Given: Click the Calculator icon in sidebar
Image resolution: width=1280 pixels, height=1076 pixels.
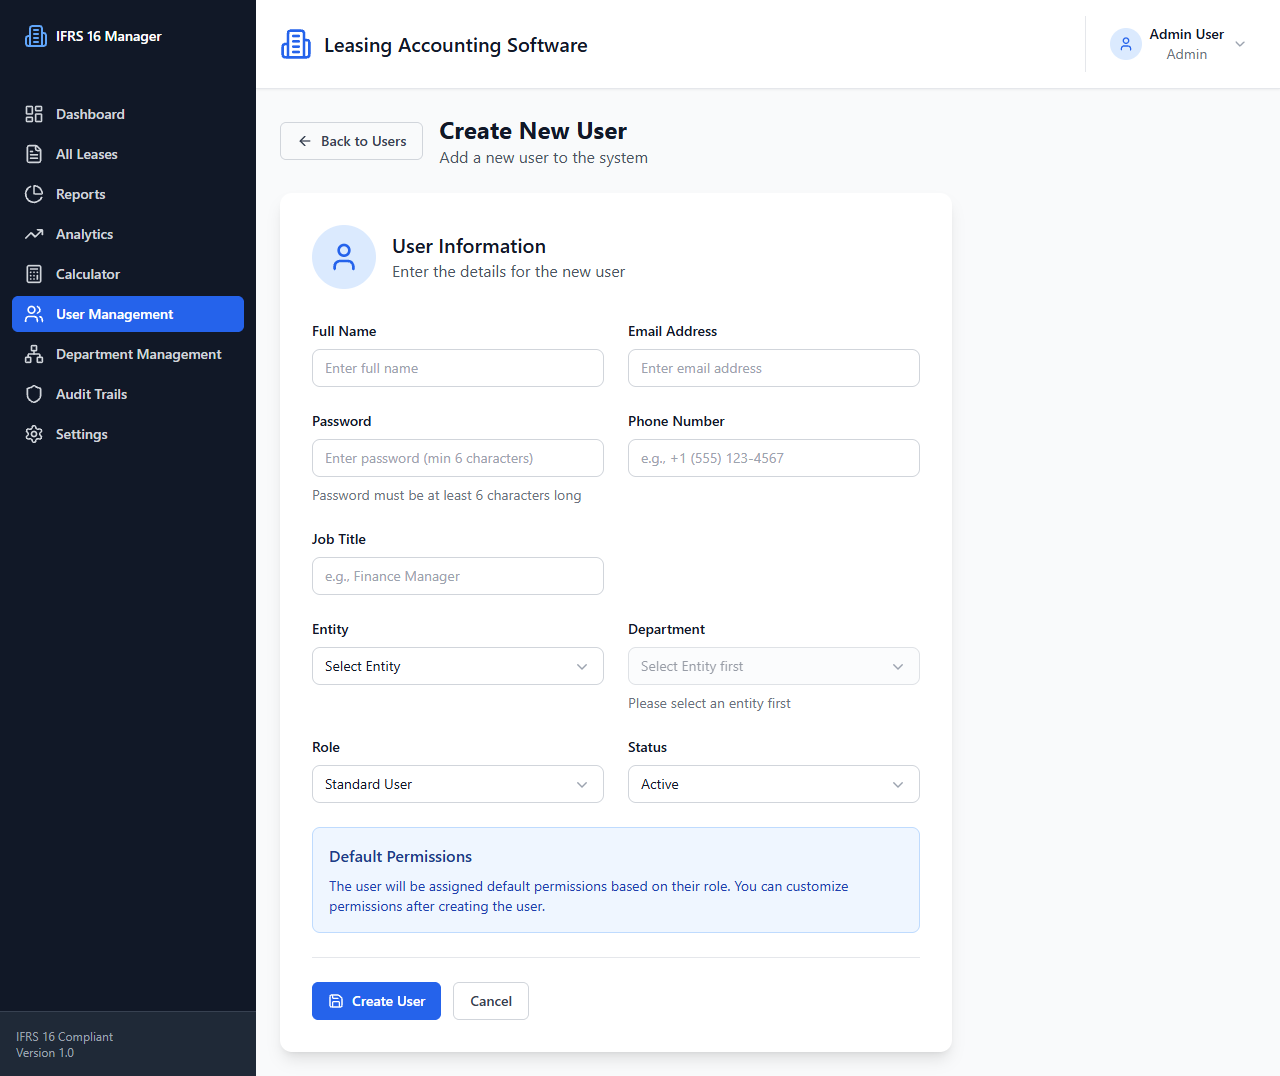Looking at the screenshot, I should [34, 274].
